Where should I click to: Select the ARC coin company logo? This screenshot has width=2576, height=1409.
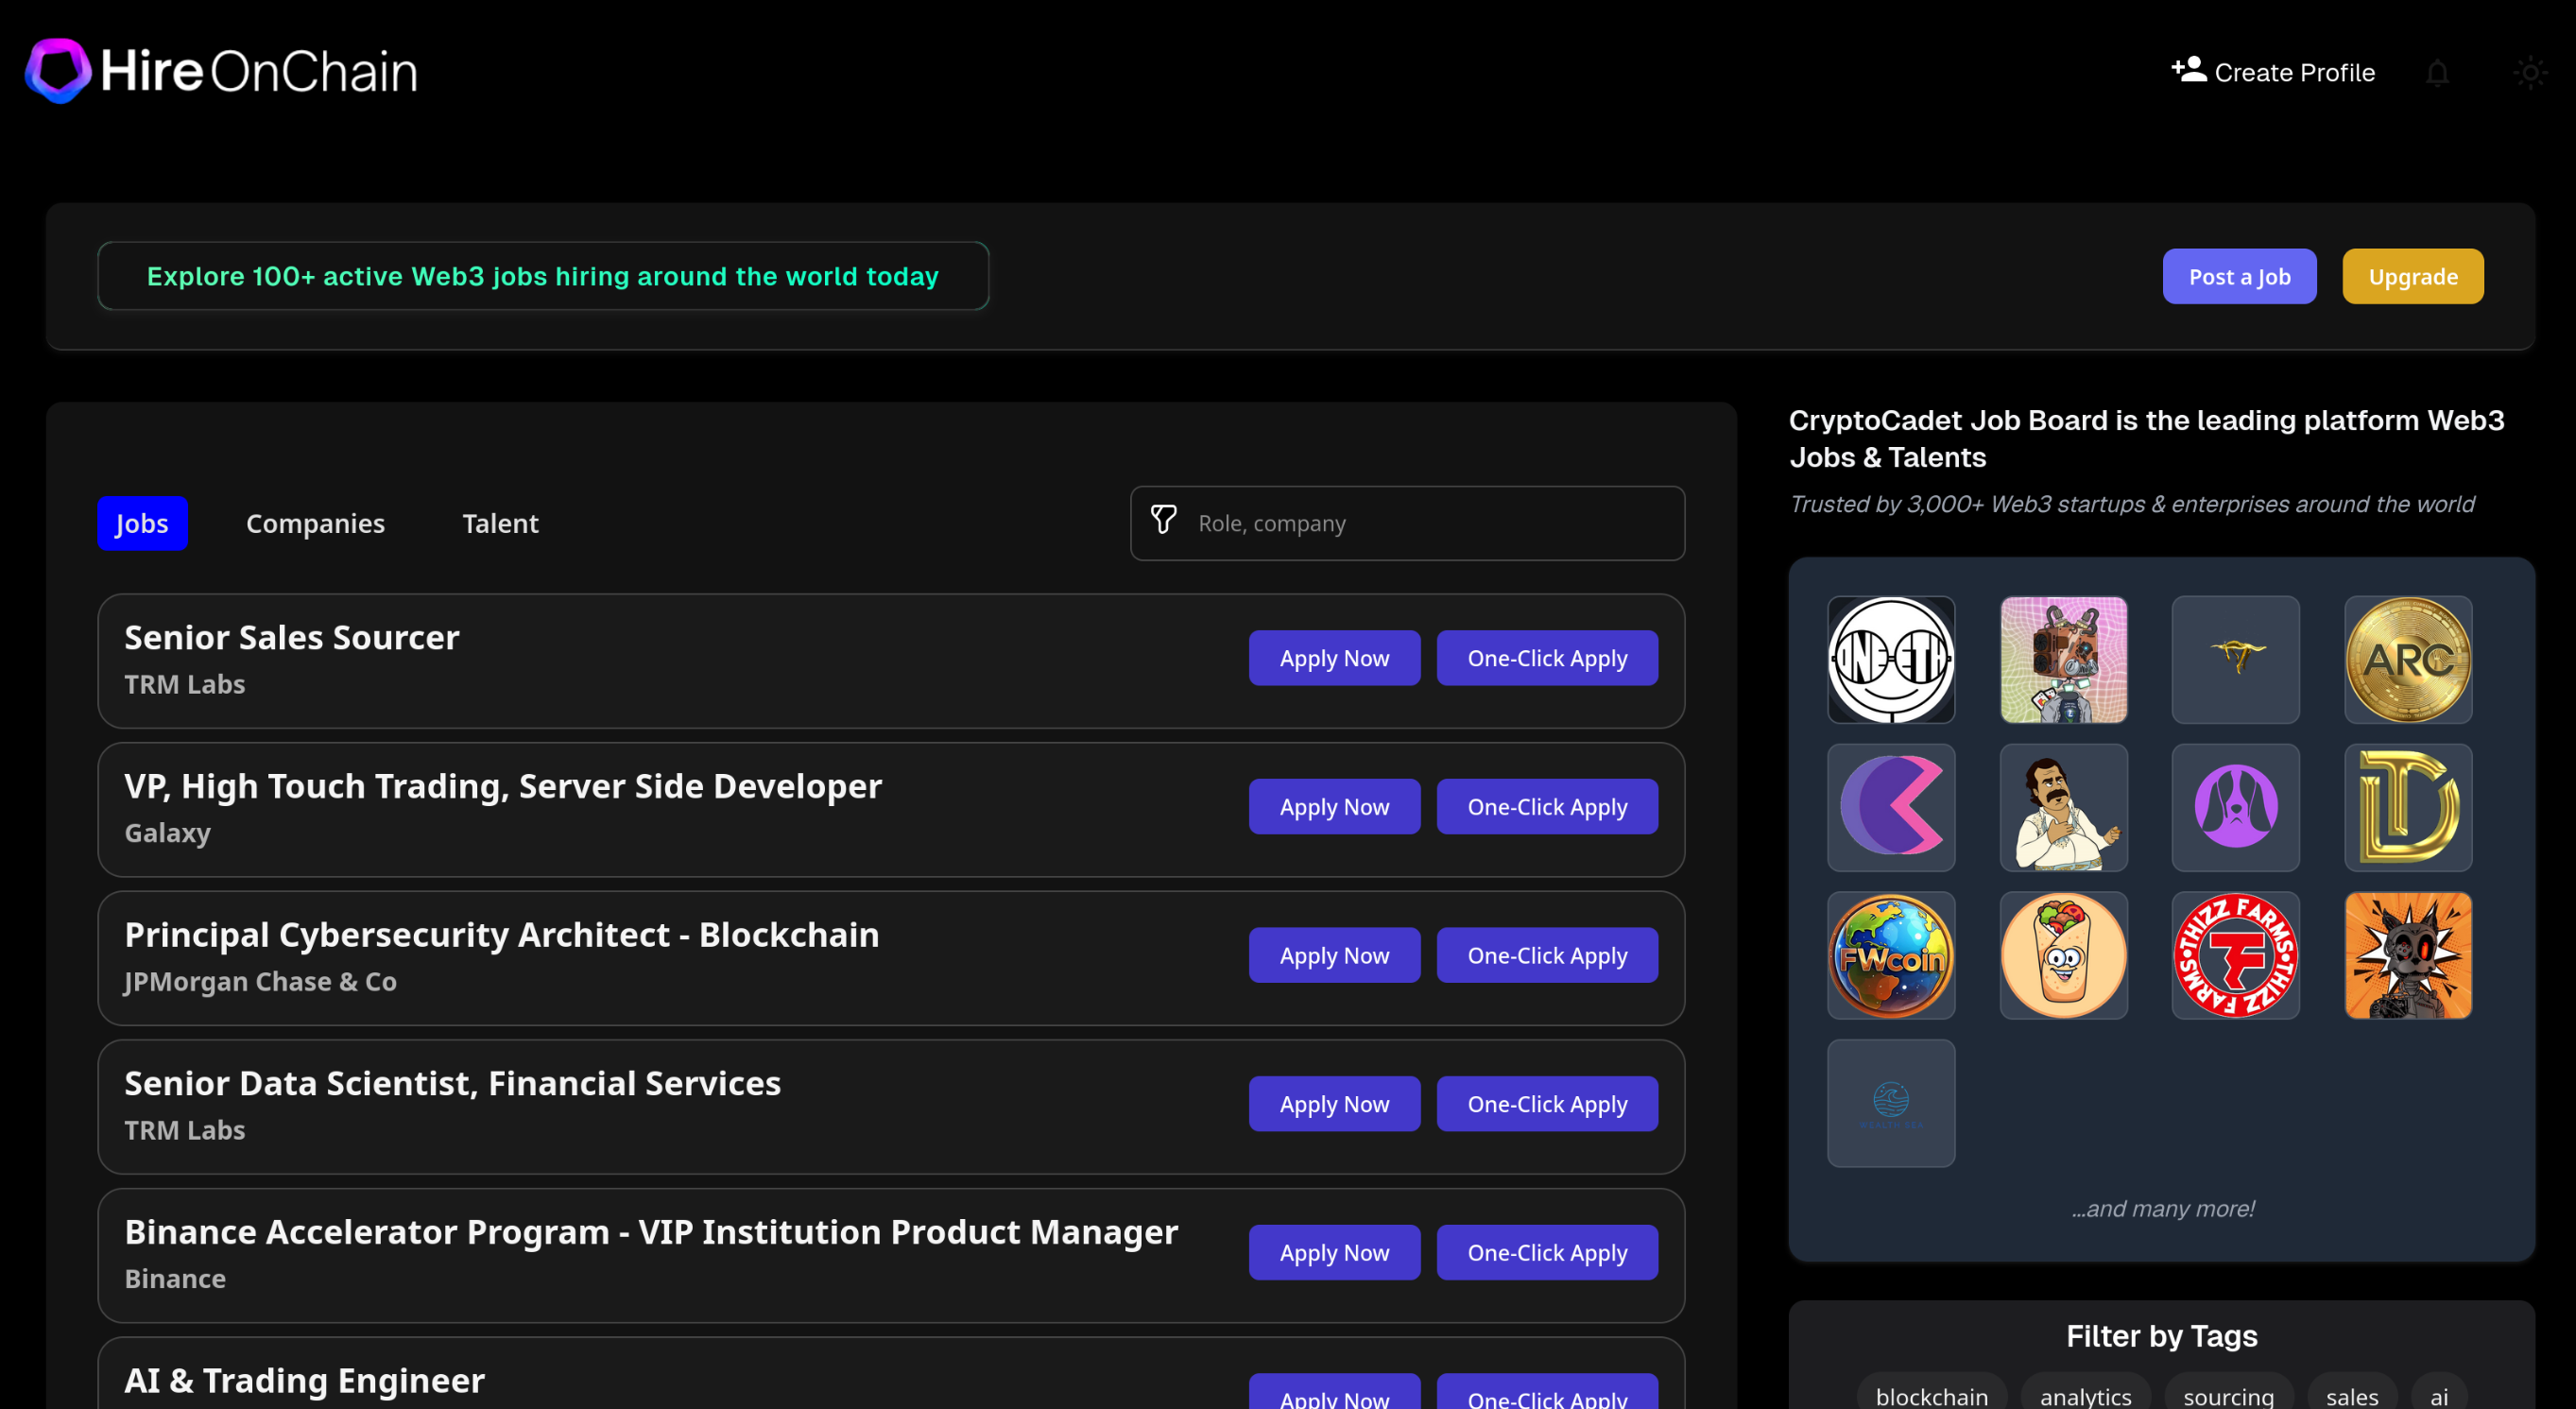[x=2407, y=659]
